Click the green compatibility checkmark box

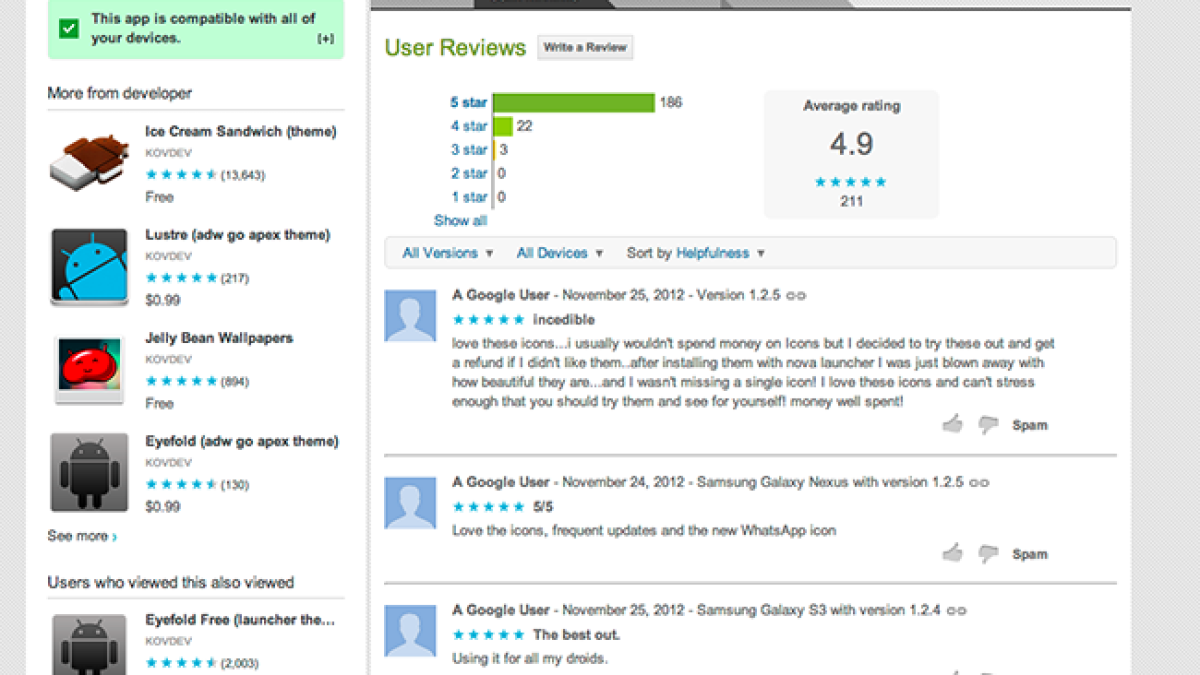click(68, 29)
